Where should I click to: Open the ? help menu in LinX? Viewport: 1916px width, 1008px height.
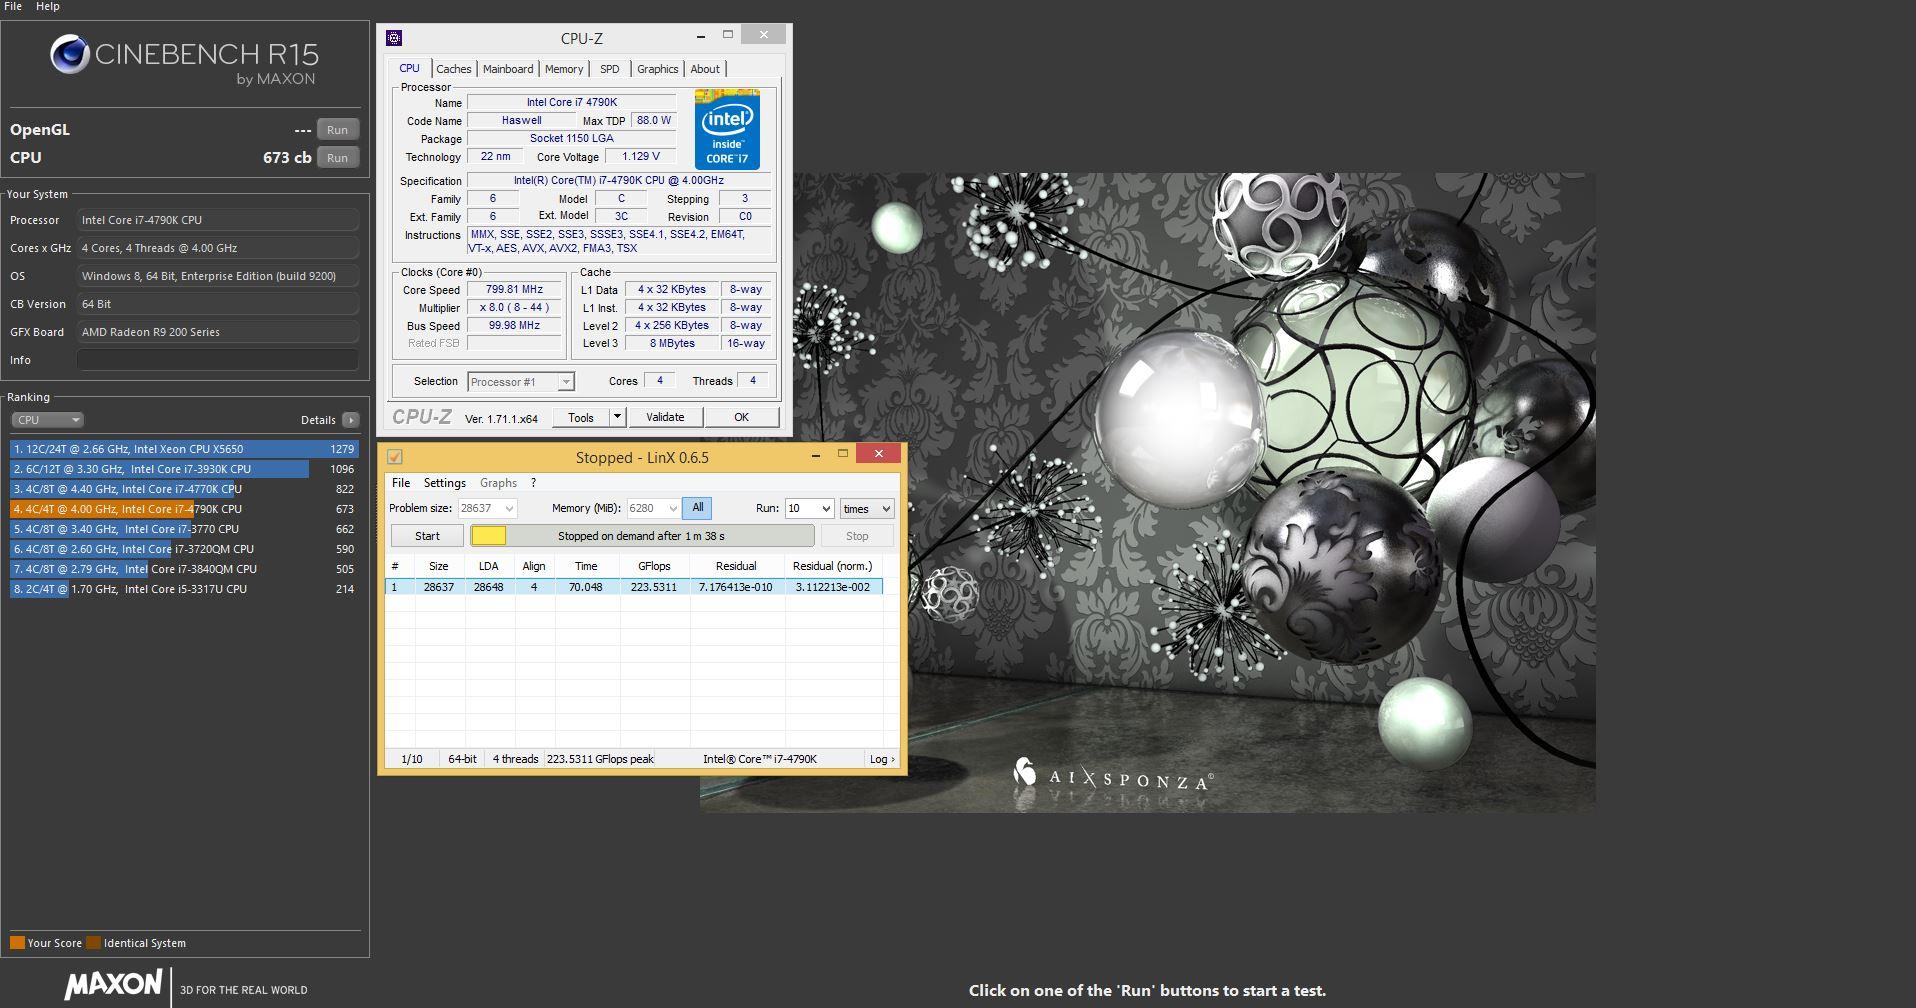point(534,483)
